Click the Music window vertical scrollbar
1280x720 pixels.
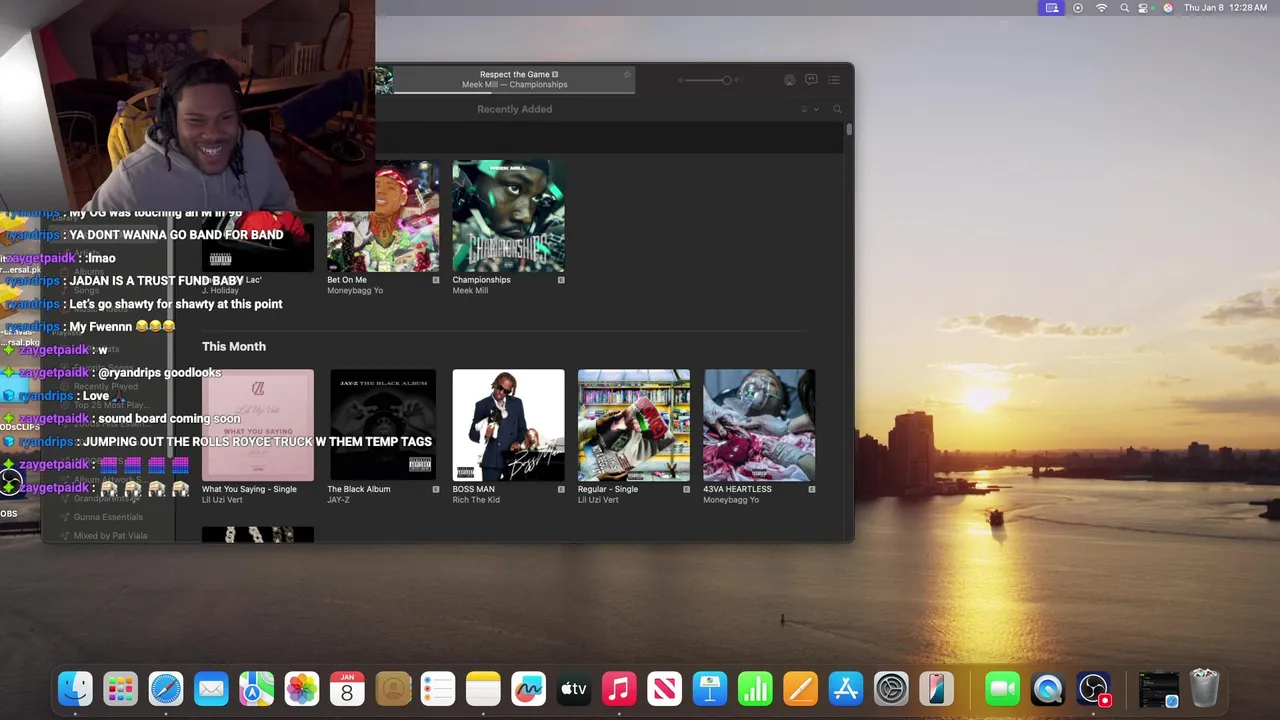point(849,129)
